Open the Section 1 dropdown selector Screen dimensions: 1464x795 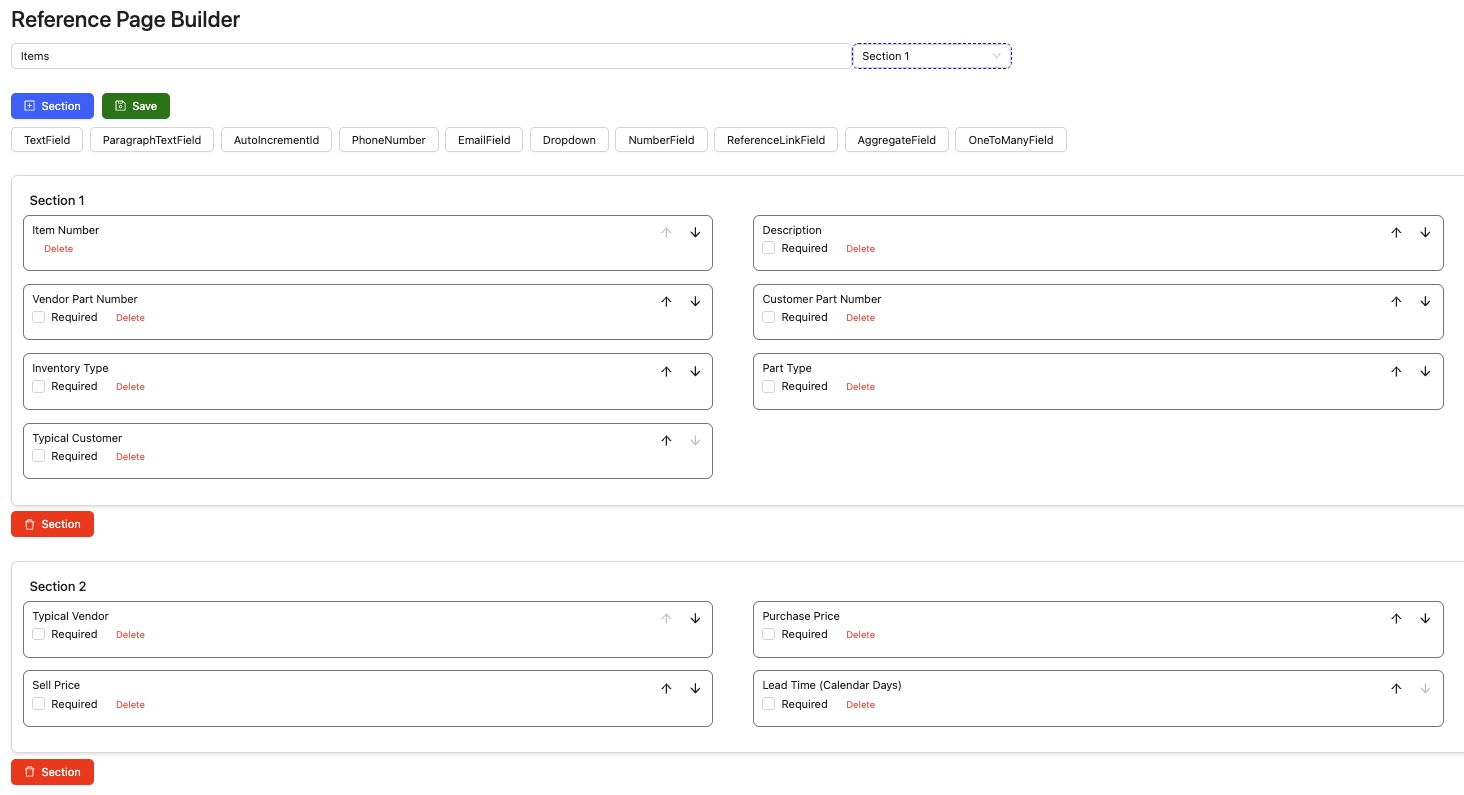(931, 56)
